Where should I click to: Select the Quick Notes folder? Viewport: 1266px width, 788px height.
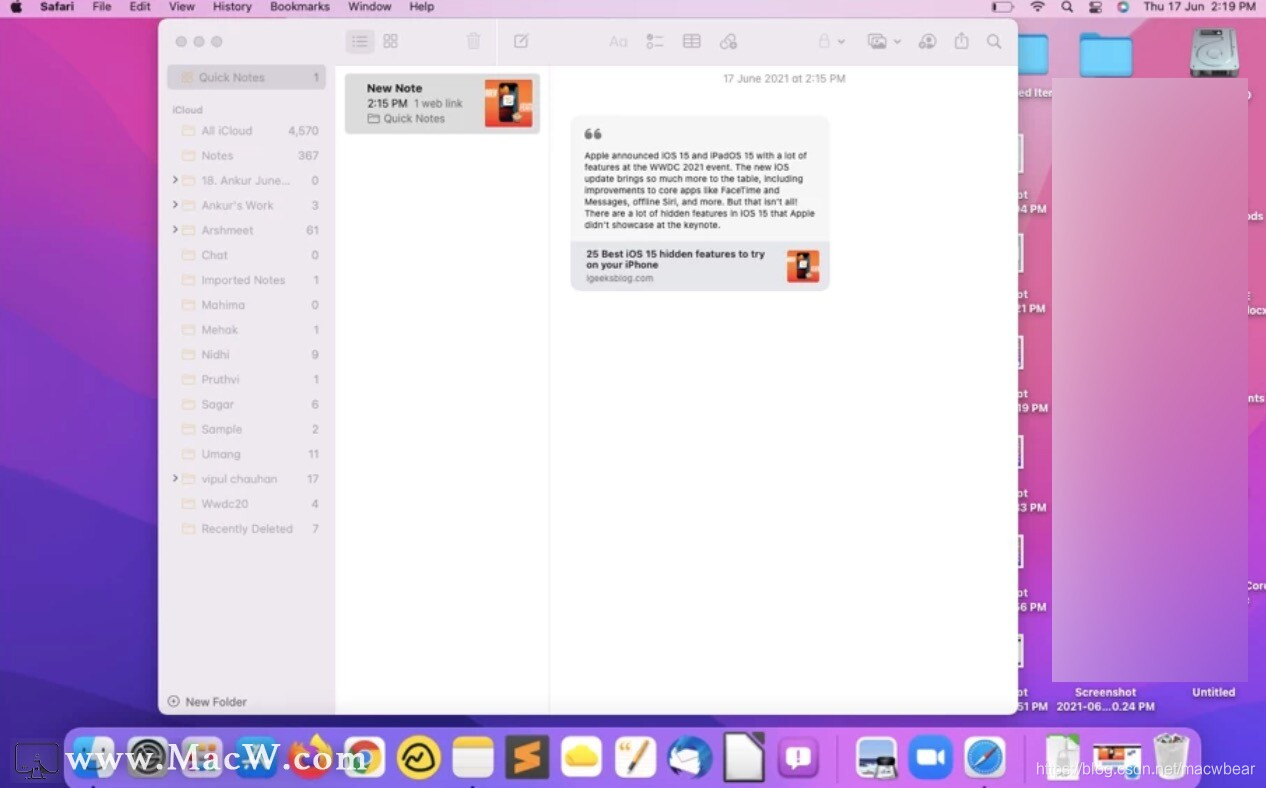coord(246,77)
